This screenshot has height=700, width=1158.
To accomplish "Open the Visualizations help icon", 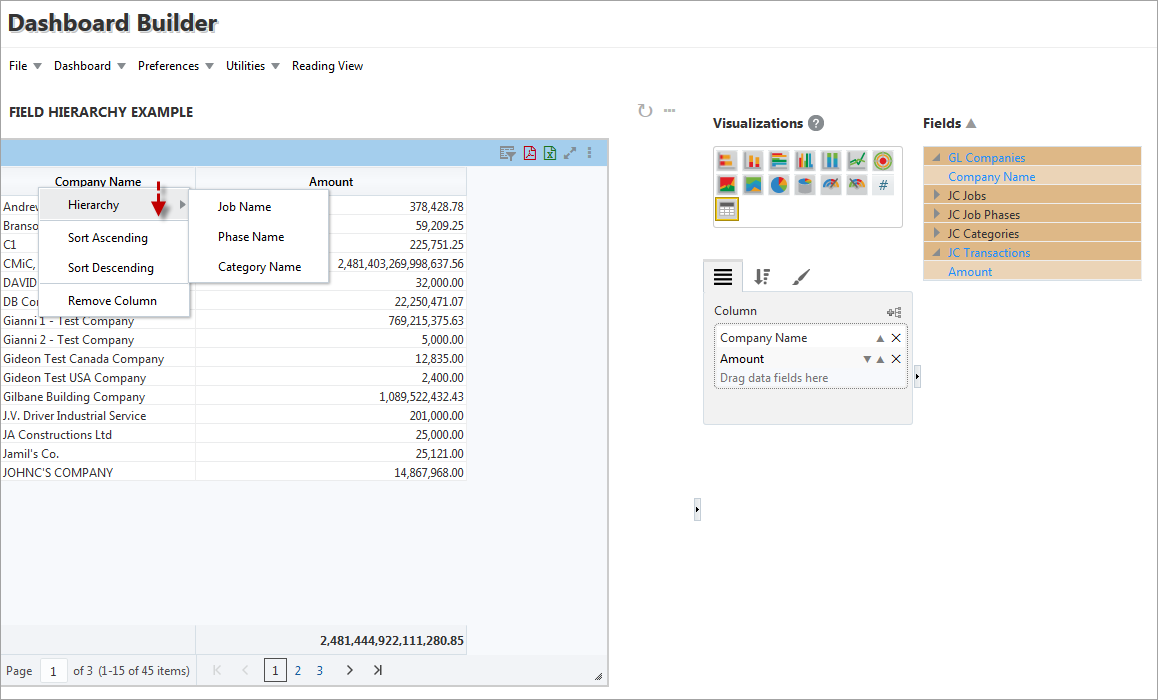I will (816, 124).
